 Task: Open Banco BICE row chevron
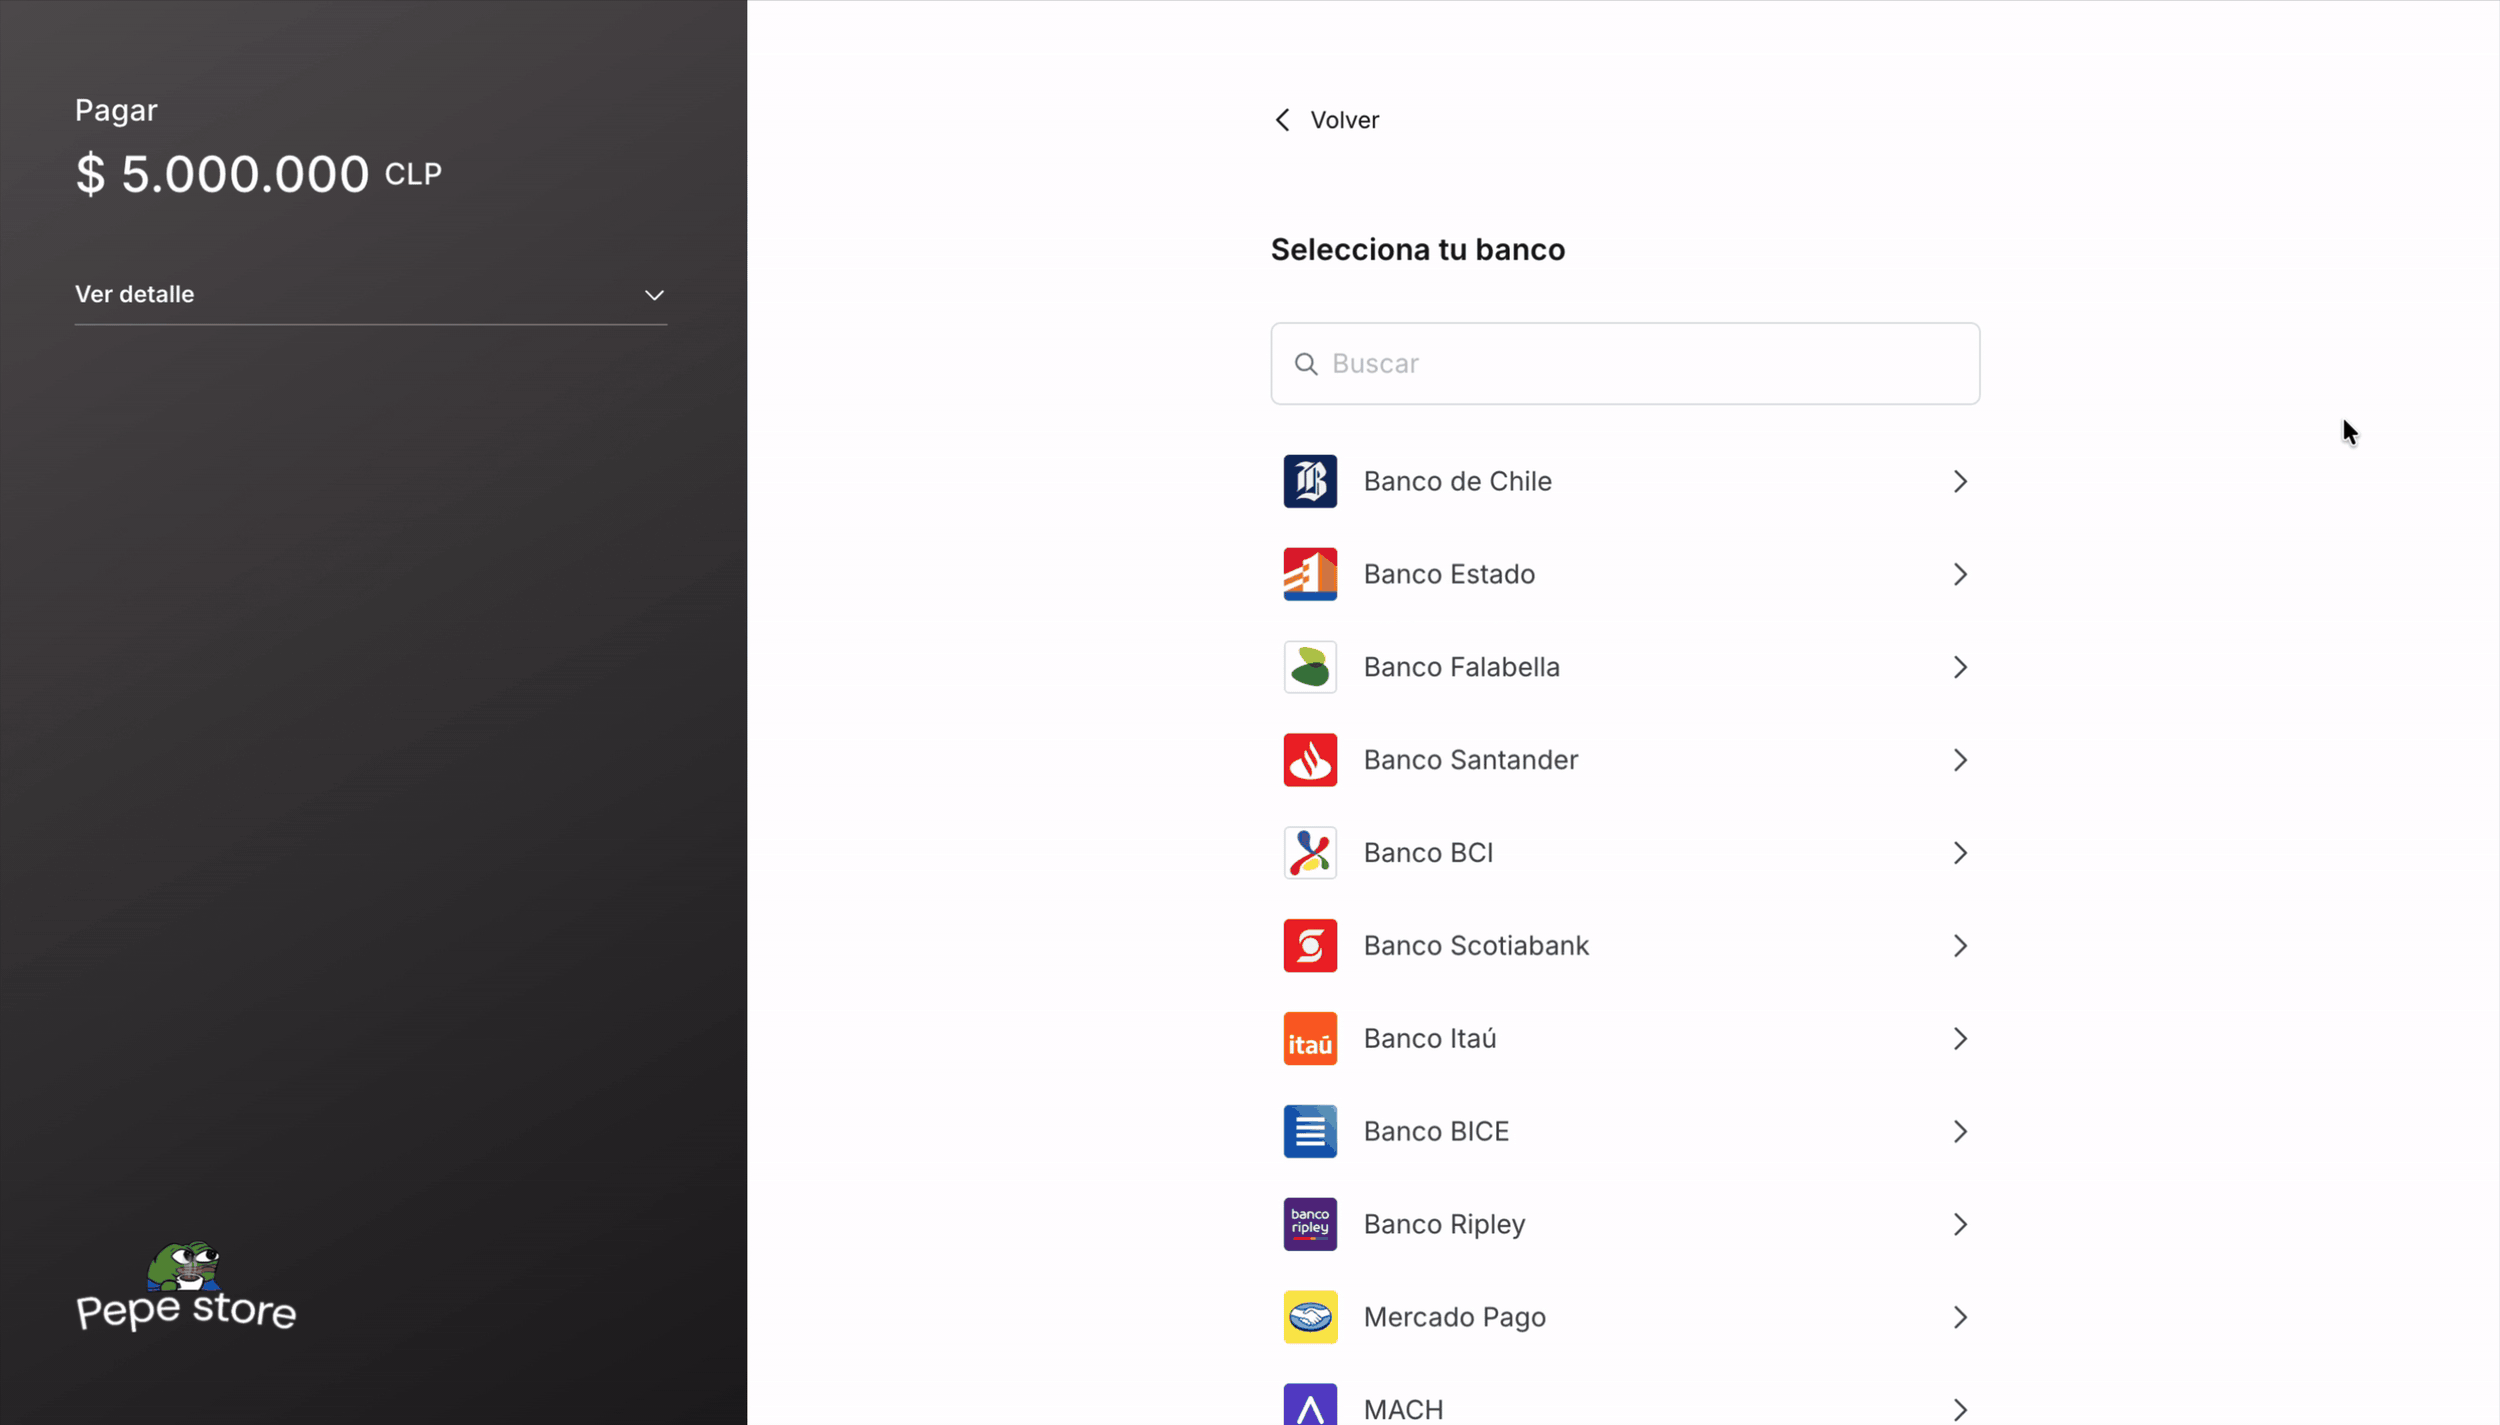pos(1960,1133)
